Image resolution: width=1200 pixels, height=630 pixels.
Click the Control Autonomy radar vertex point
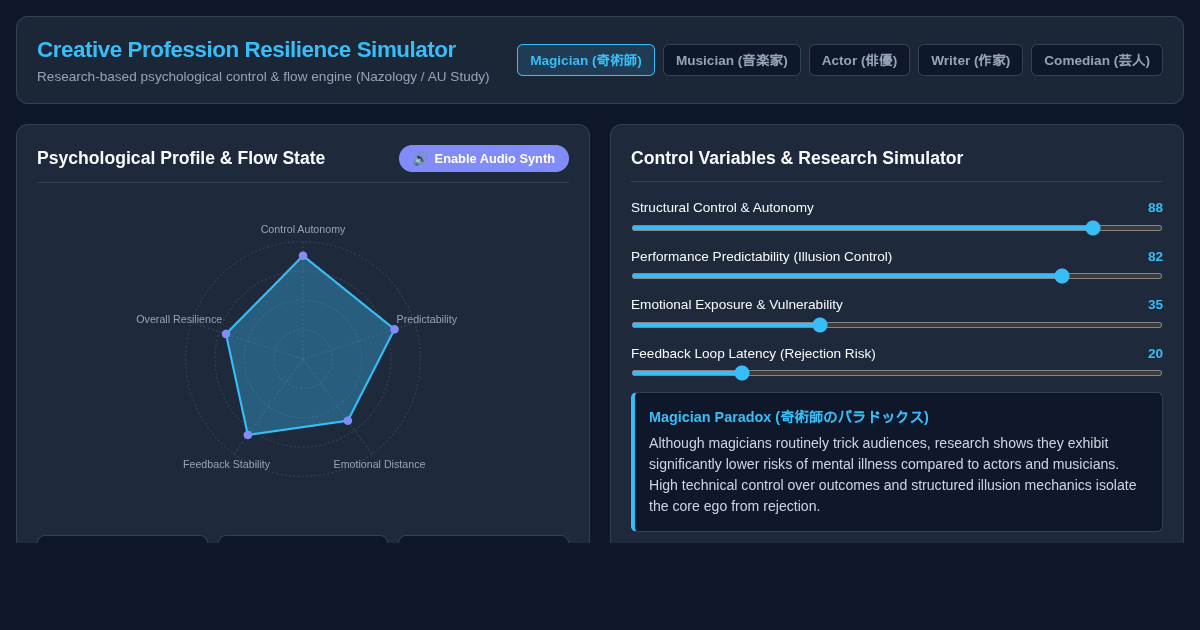click(x=303, y=256)
